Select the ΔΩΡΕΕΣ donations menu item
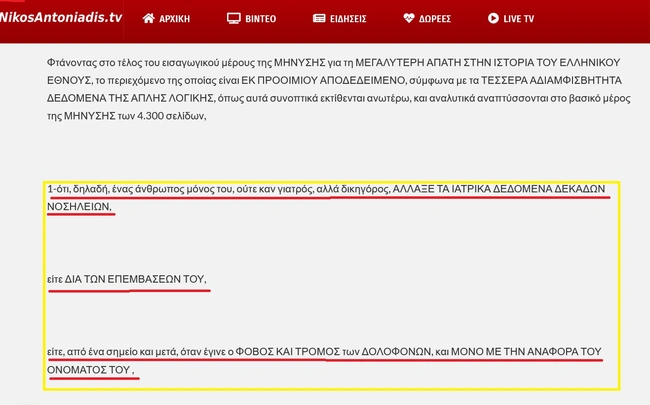650x405 pixels. (x=441, y=18)
